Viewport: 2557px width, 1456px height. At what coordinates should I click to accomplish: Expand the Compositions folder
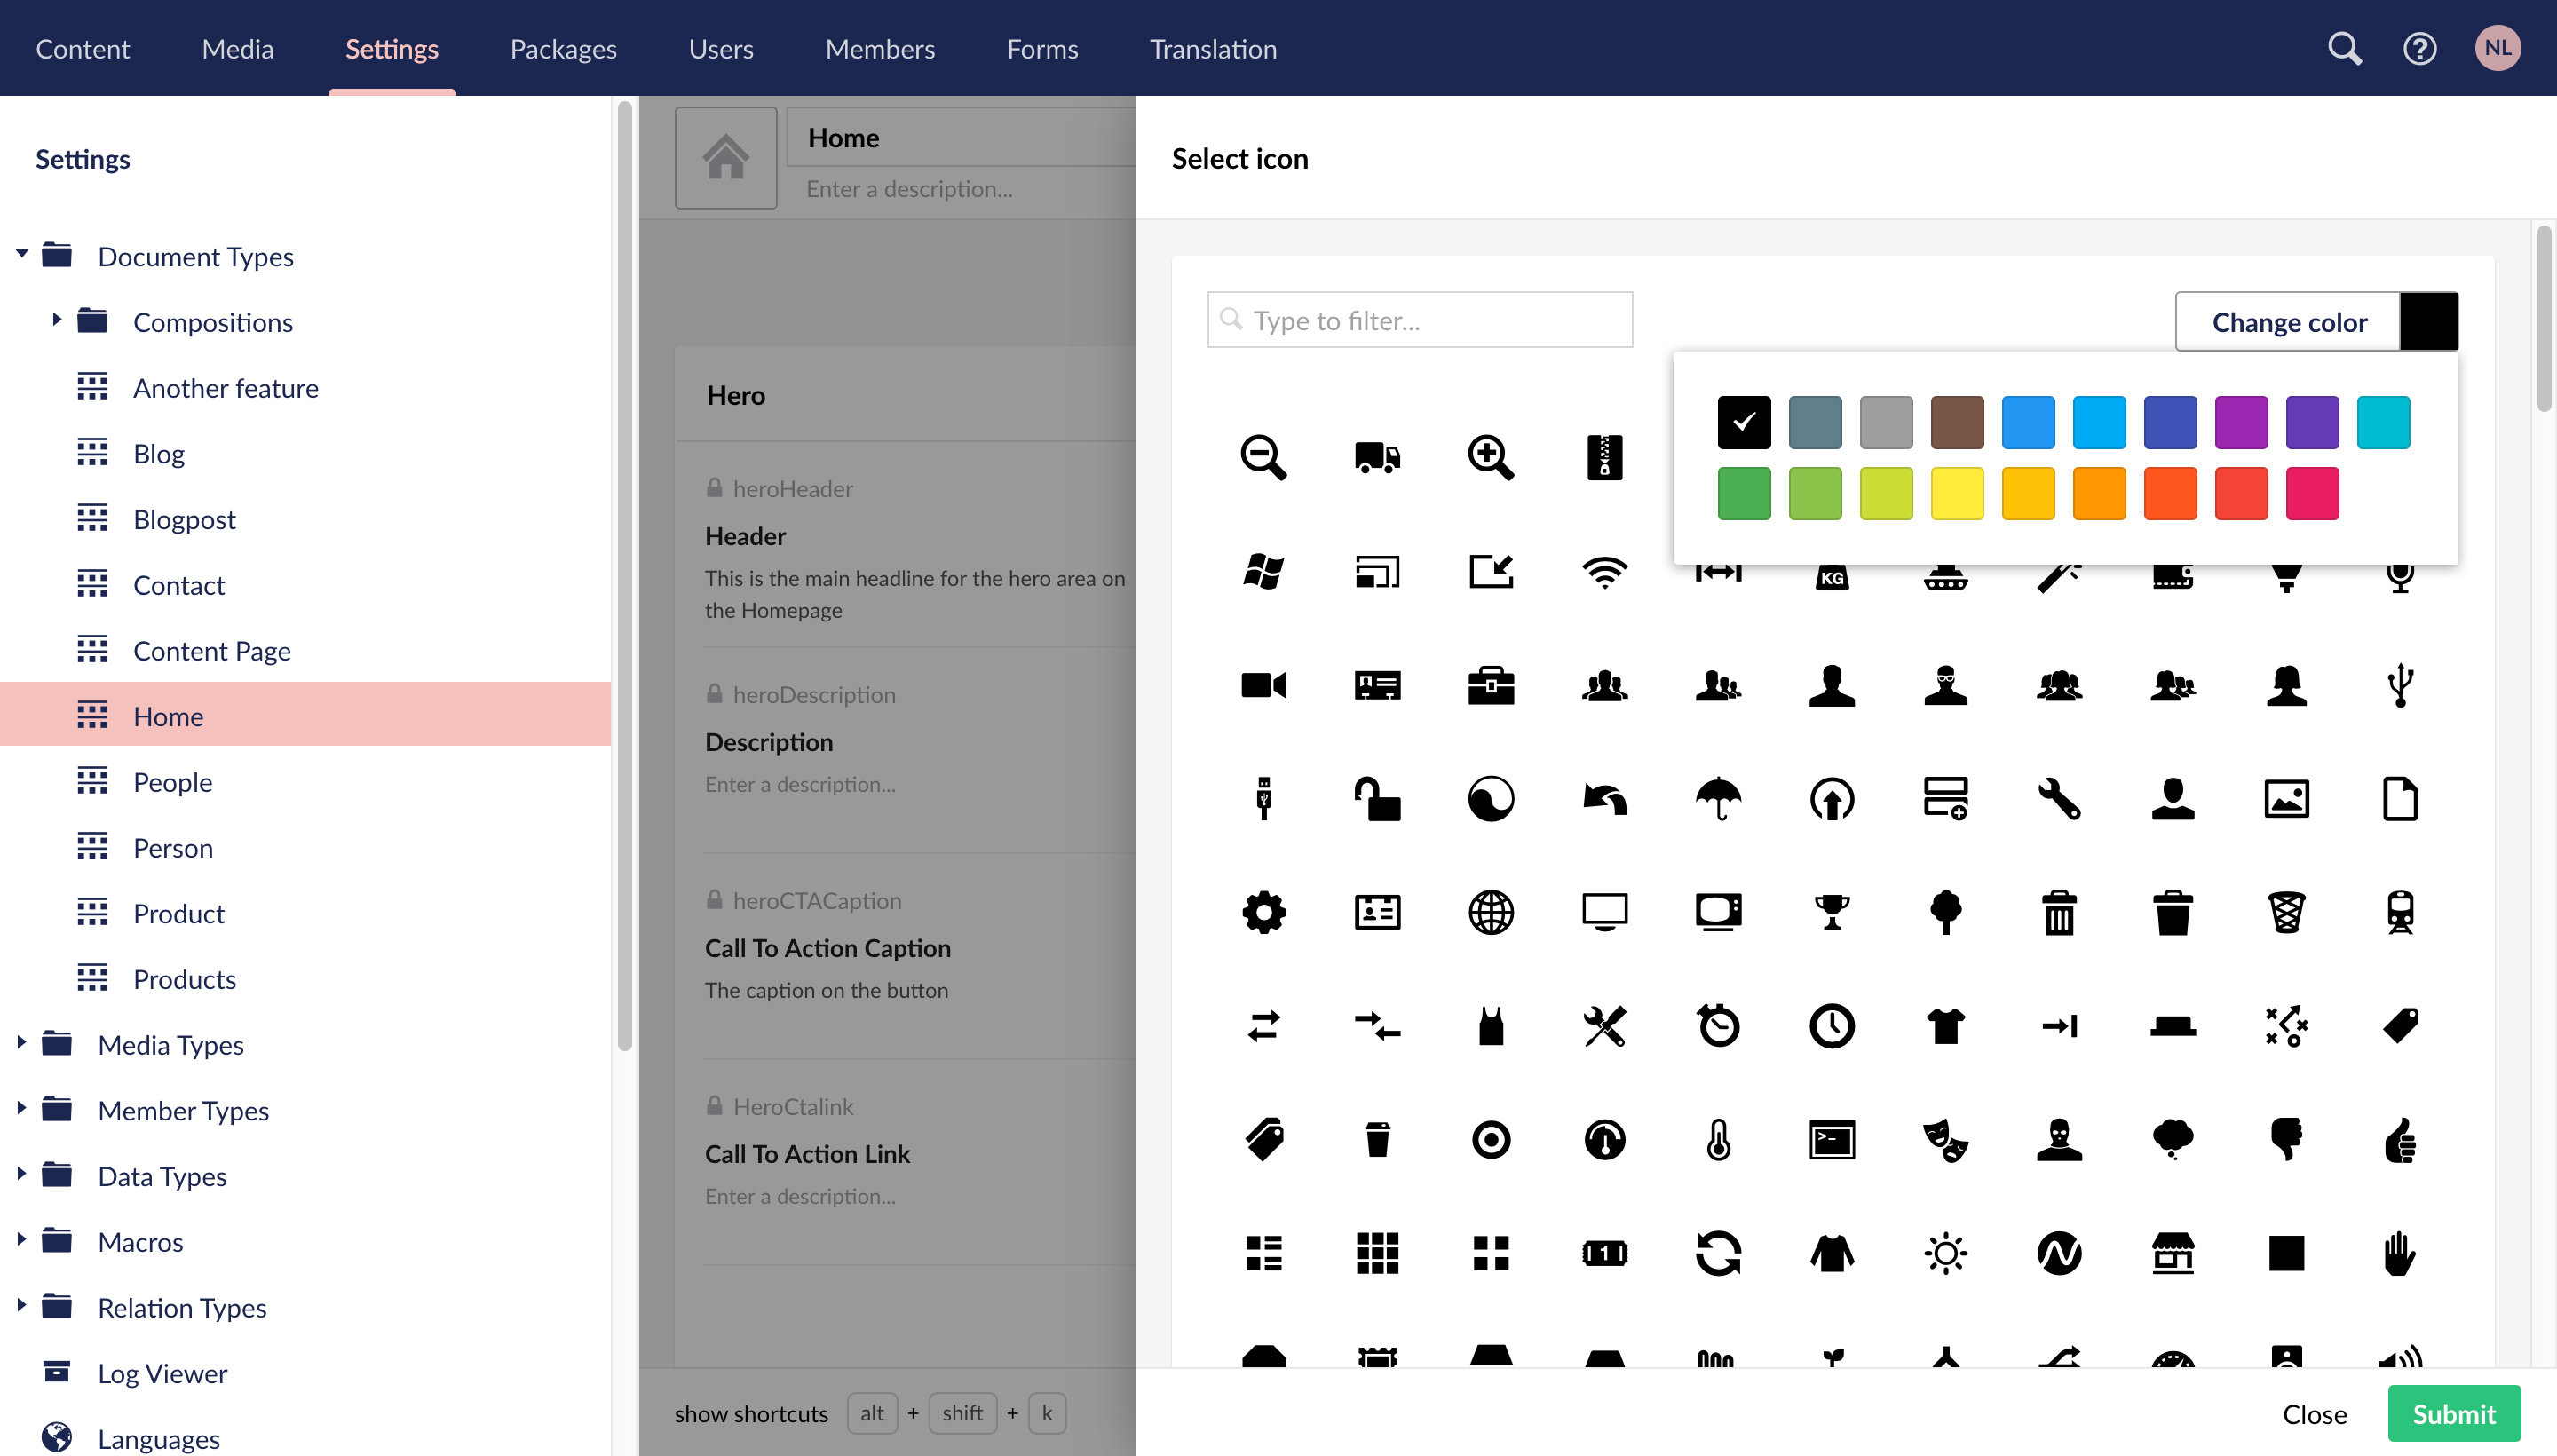click(56, 320)
